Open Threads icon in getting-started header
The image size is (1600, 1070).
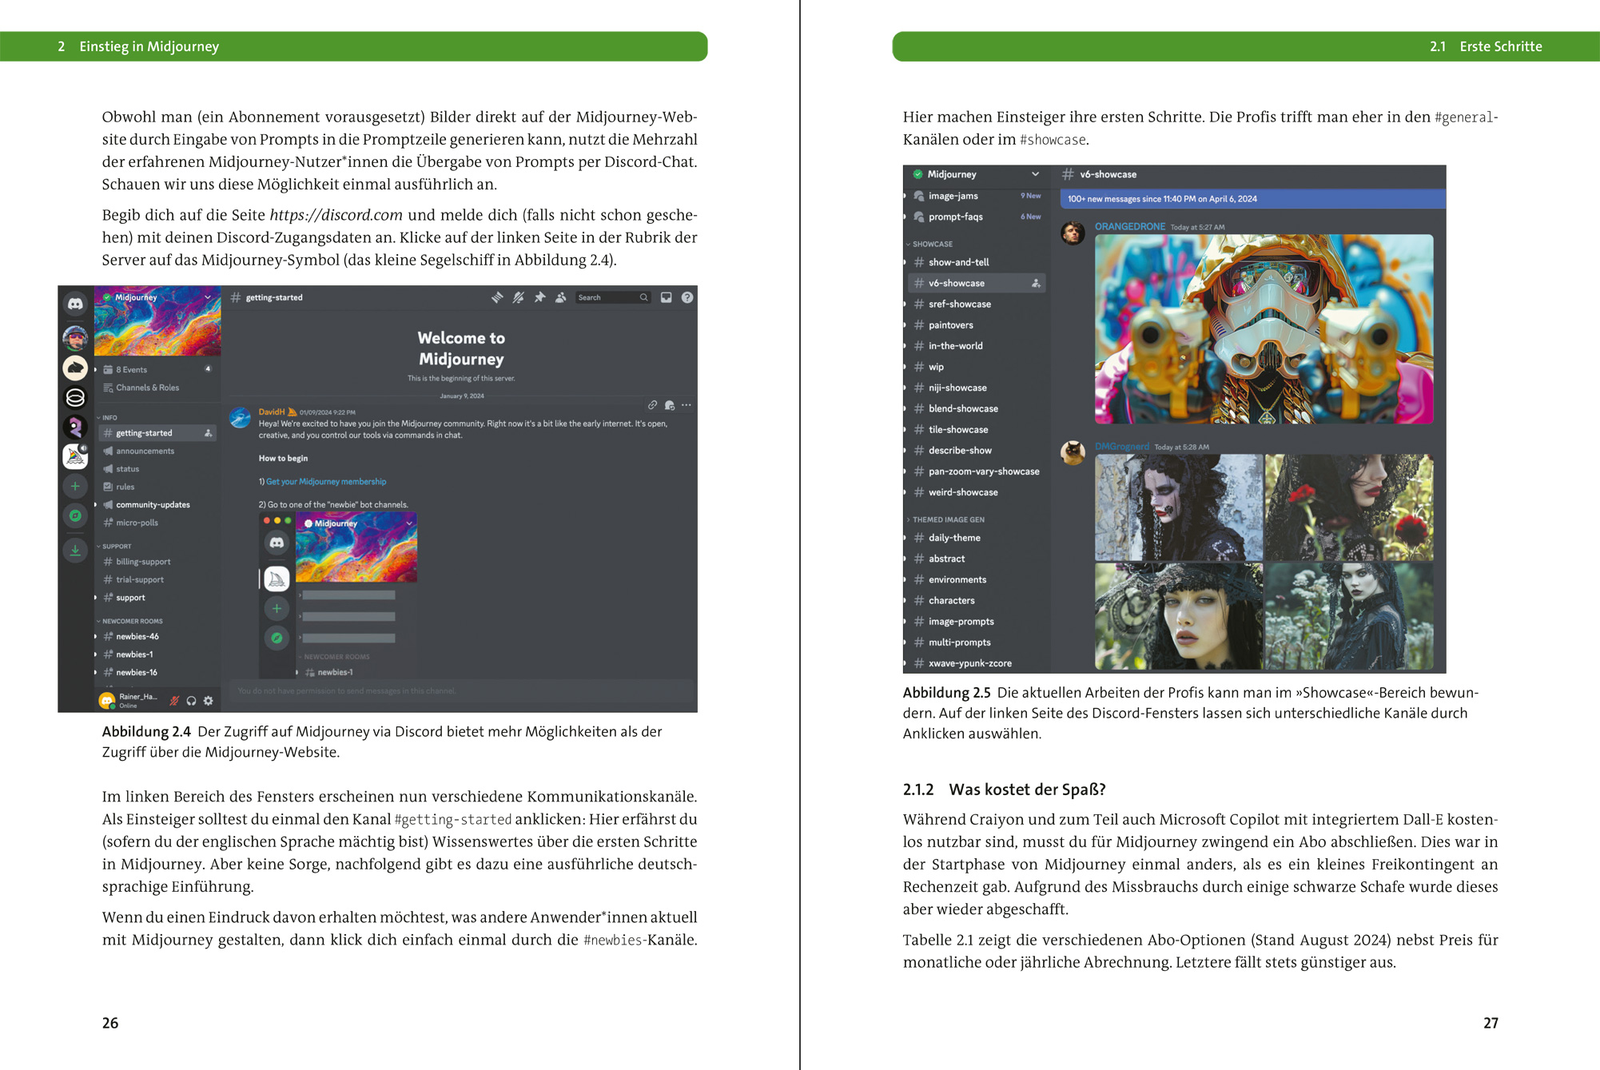point(497,297)
